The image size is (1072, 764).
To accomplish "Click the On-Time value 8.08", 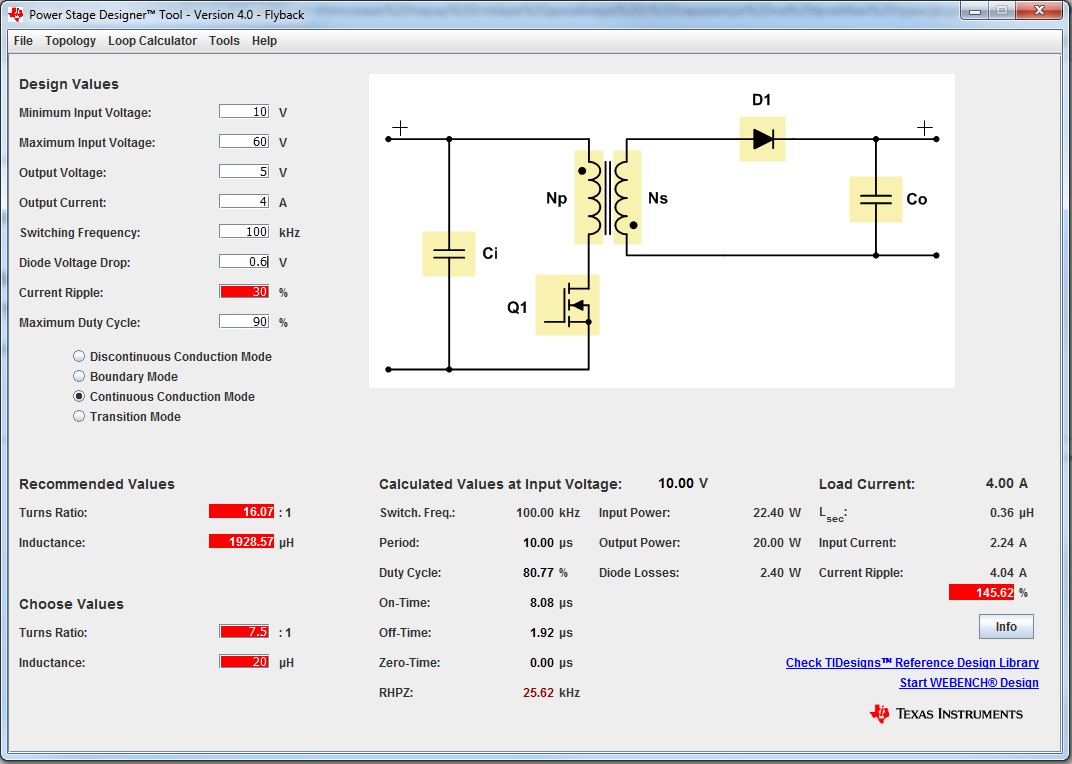I will [542, 603].
